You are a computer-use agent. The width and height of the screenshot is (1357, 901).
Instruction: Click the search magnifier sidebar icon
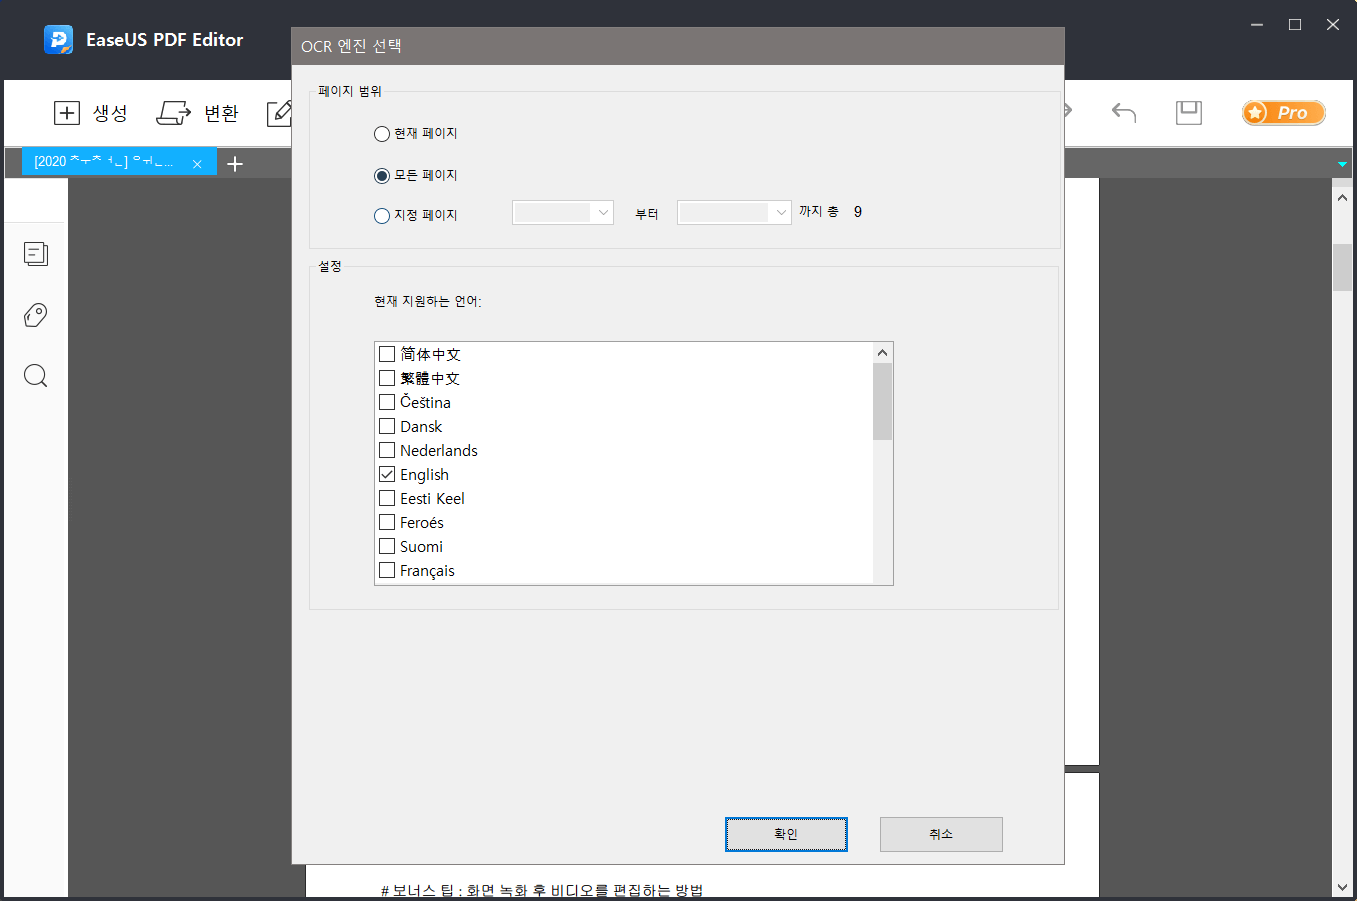pos(36,376)
